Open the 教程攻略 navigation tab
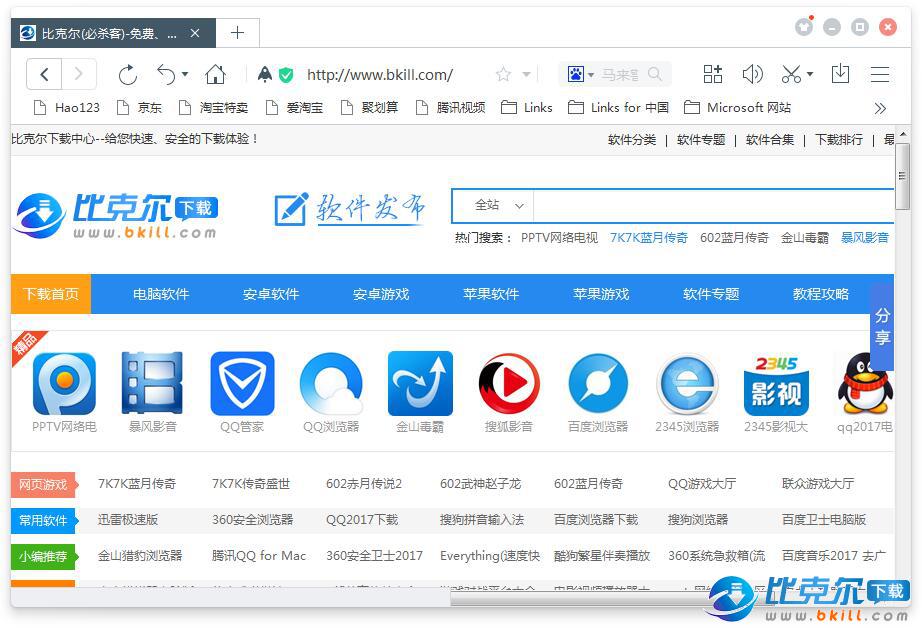 [821, 294]
